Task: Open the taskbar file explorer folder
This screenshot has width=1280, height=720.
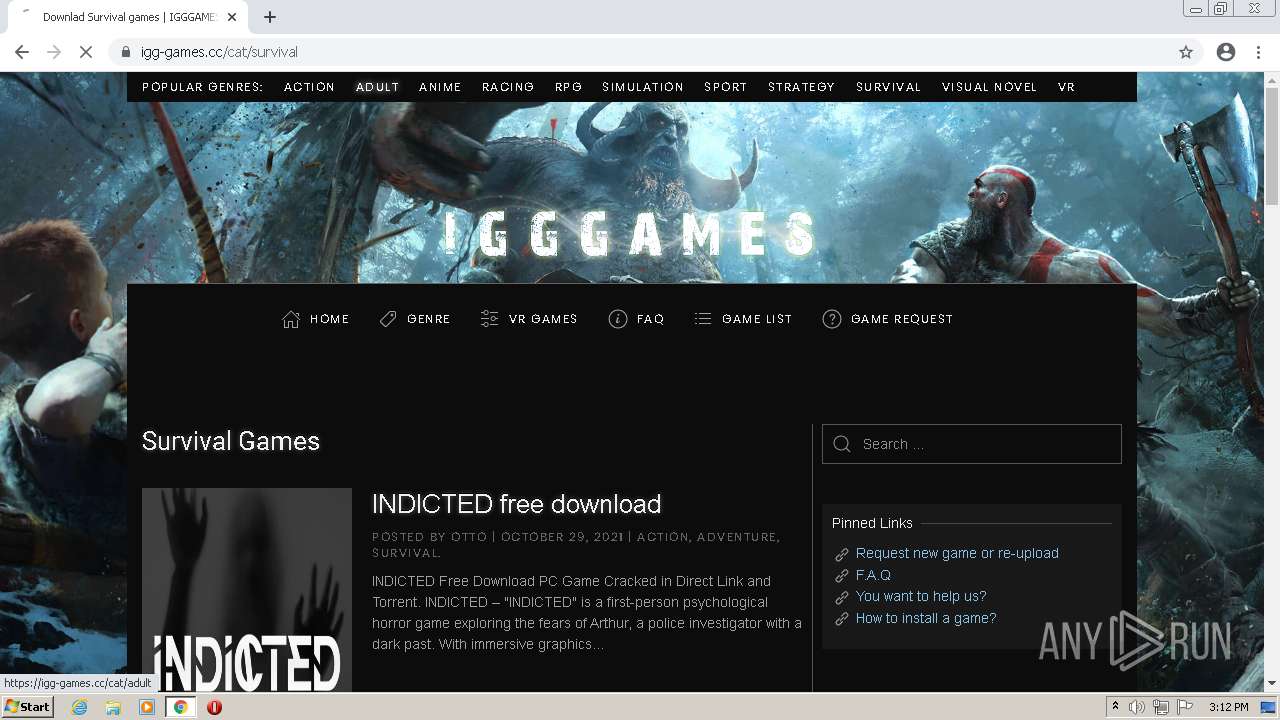Action: (113, 707)
